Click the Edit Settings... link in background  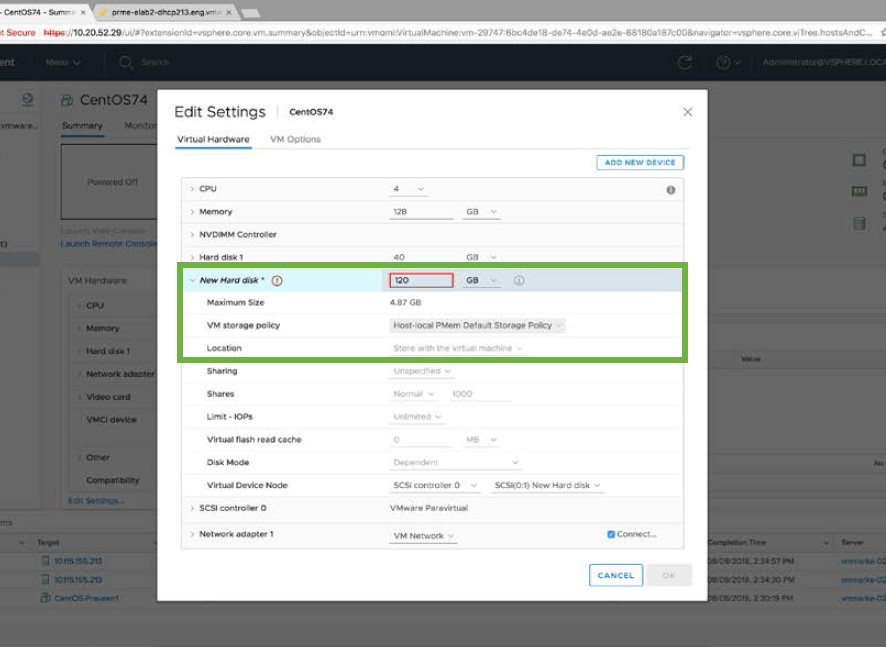tap(96, 501)
